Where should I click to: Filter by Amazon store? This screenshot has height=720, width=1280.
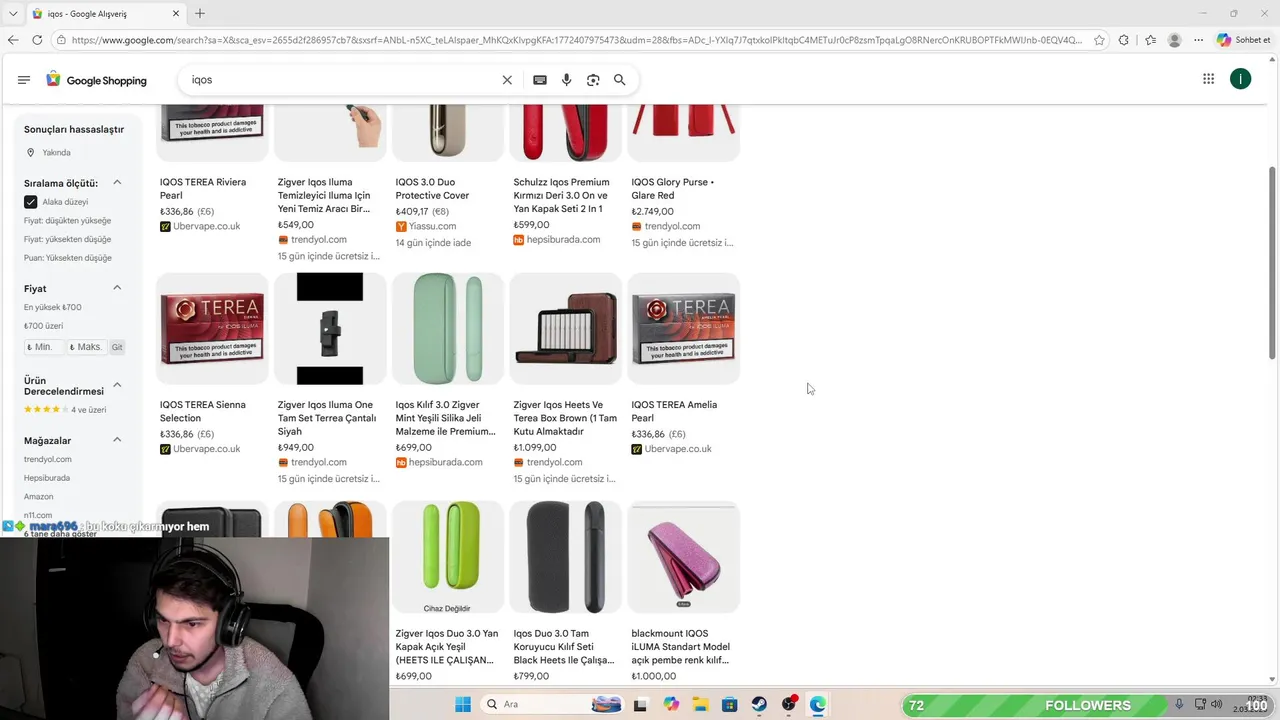pyautogui.click(x=39, y=497)
